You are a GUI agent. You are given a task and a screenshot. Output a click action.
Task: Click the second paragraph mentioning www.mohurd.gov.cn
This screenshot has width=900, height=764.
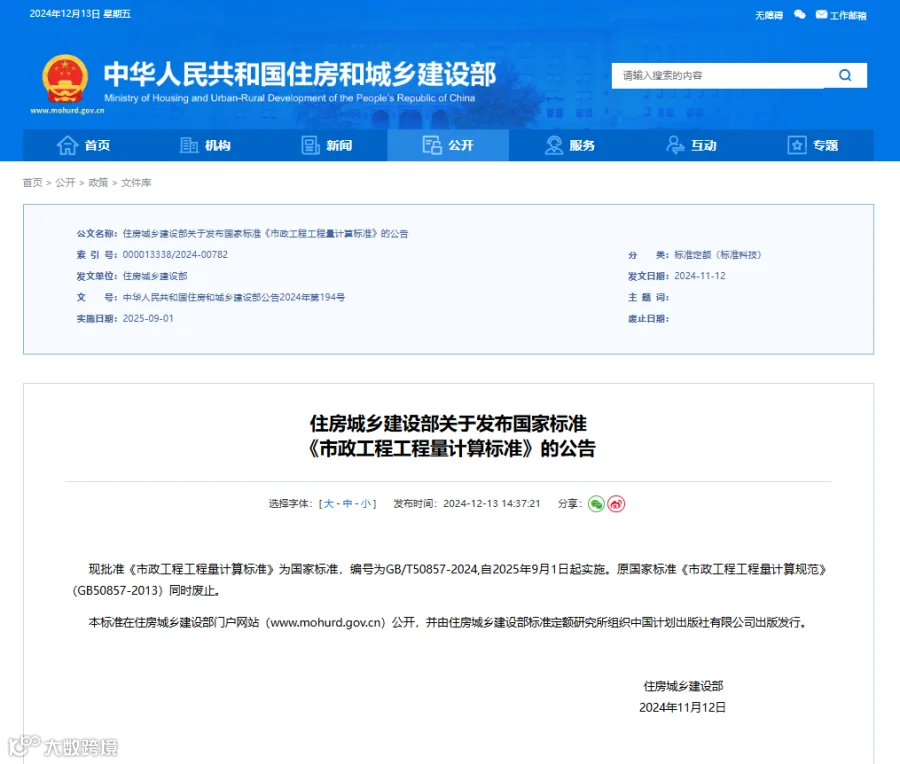(x=449, y=622)
